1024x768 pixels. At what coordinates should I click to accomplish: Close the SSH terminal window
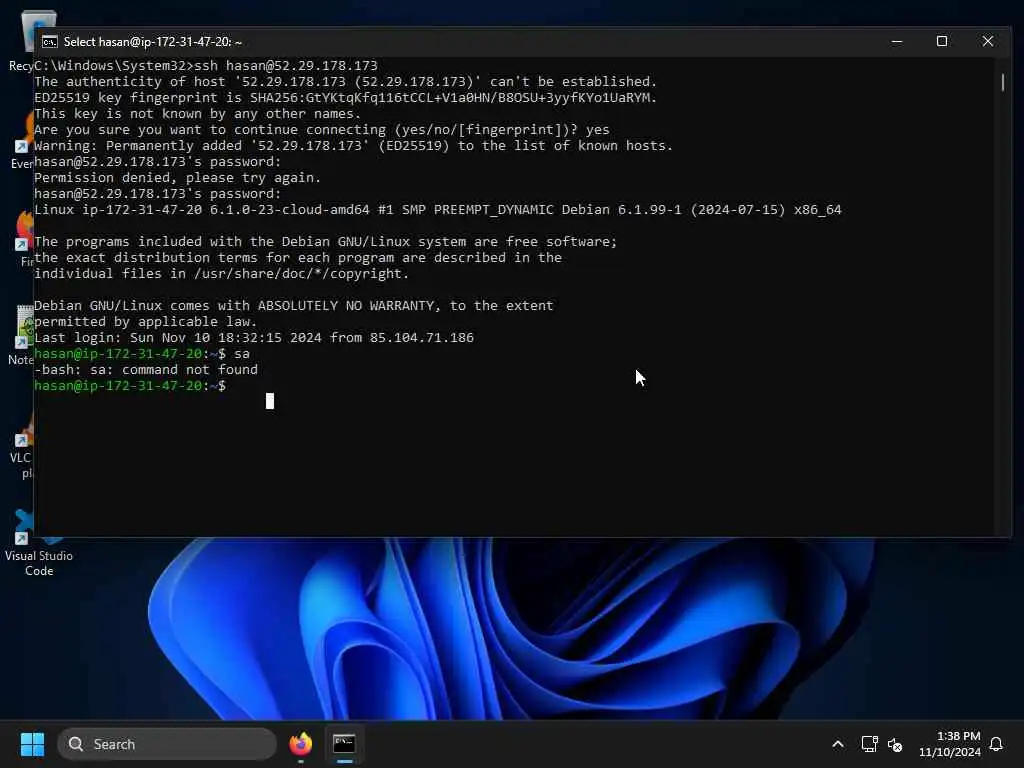point(987,41)
